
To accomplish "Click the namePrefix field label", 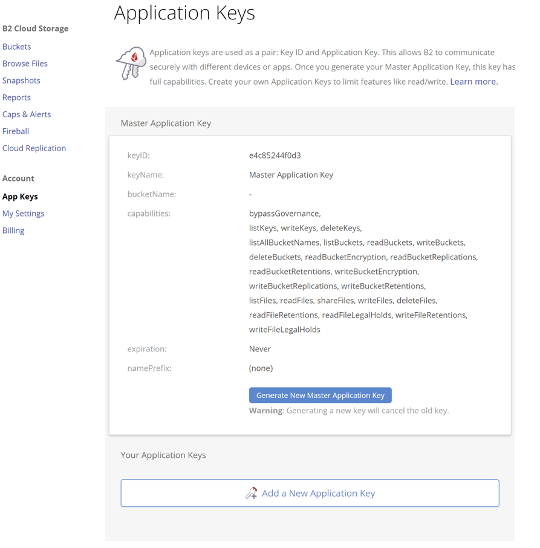I will 149,368.
